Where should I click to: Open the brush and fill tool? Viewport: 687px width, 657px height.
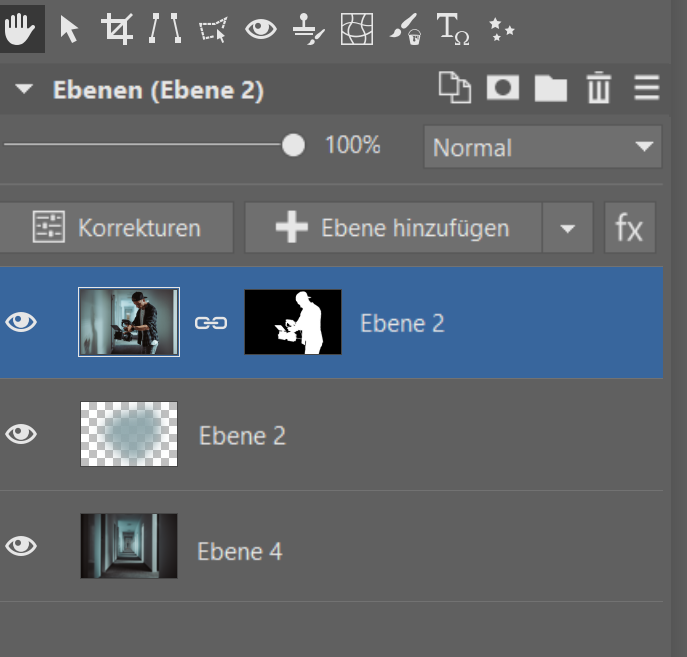point(405,29)
